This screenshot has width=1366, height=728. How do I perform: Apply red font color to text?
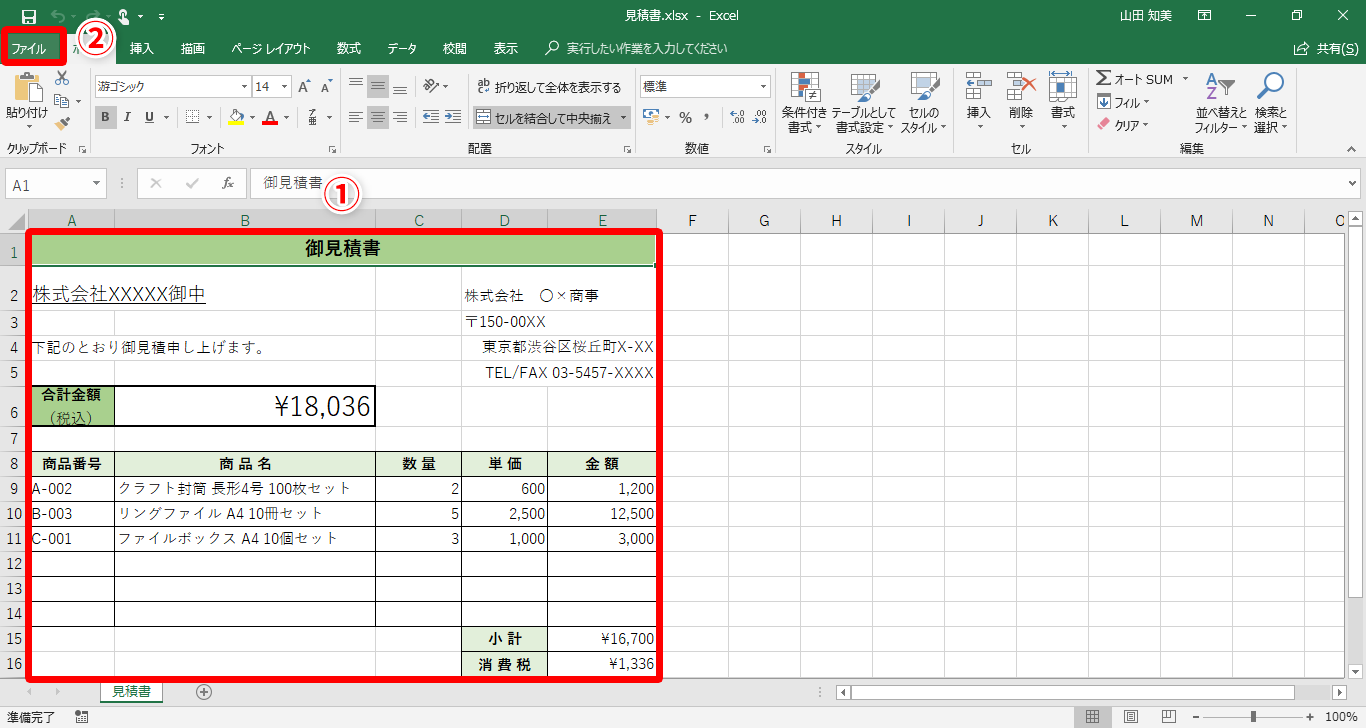tap(270, 117)
